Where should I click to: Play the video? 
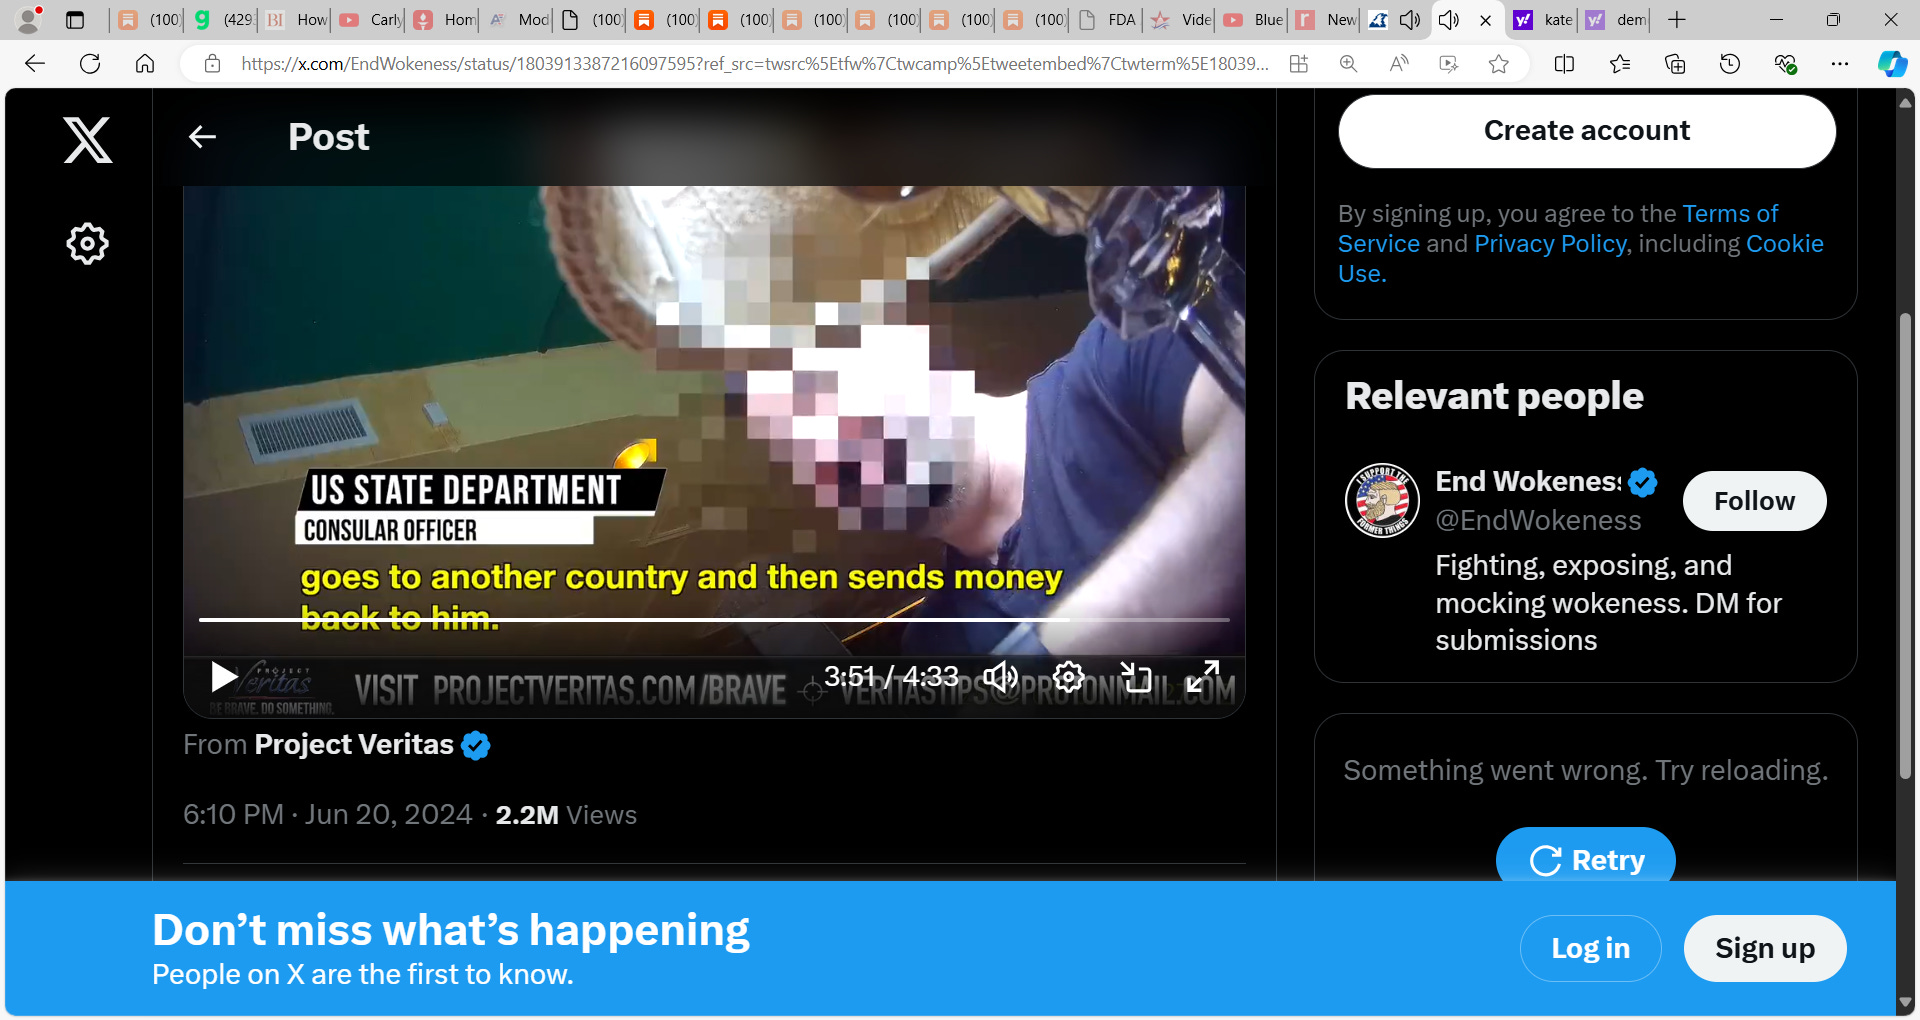[224, 677]
